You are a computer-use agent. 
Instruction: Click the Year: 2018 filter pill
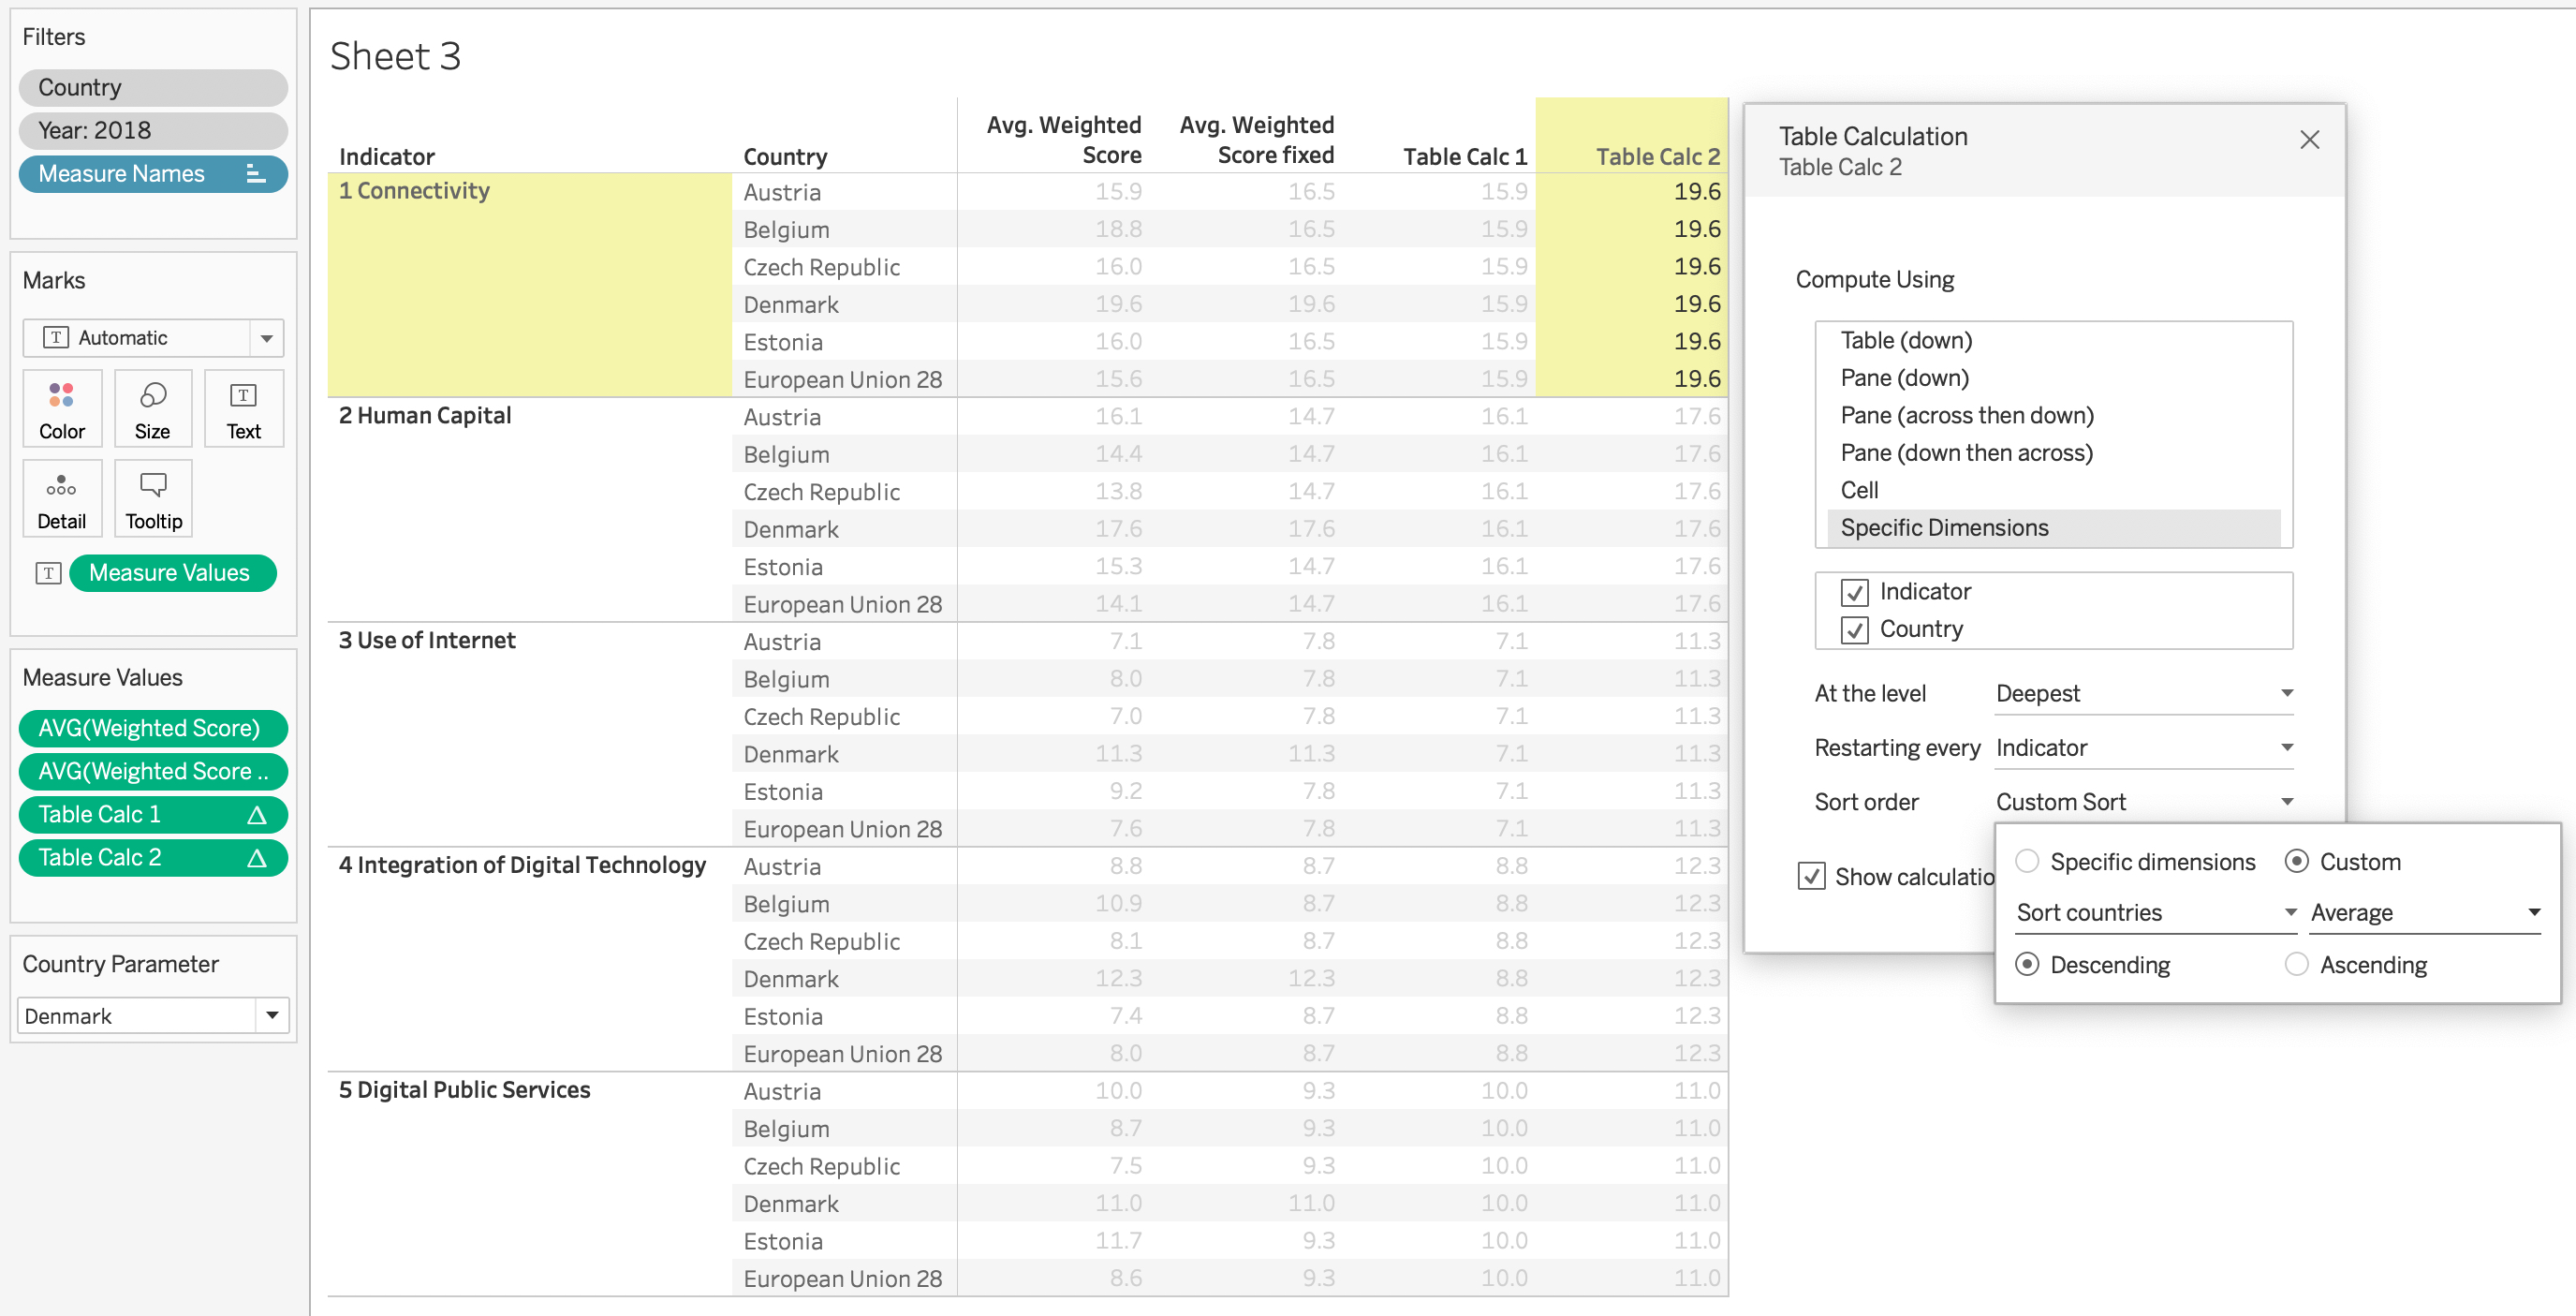point(153,131)
